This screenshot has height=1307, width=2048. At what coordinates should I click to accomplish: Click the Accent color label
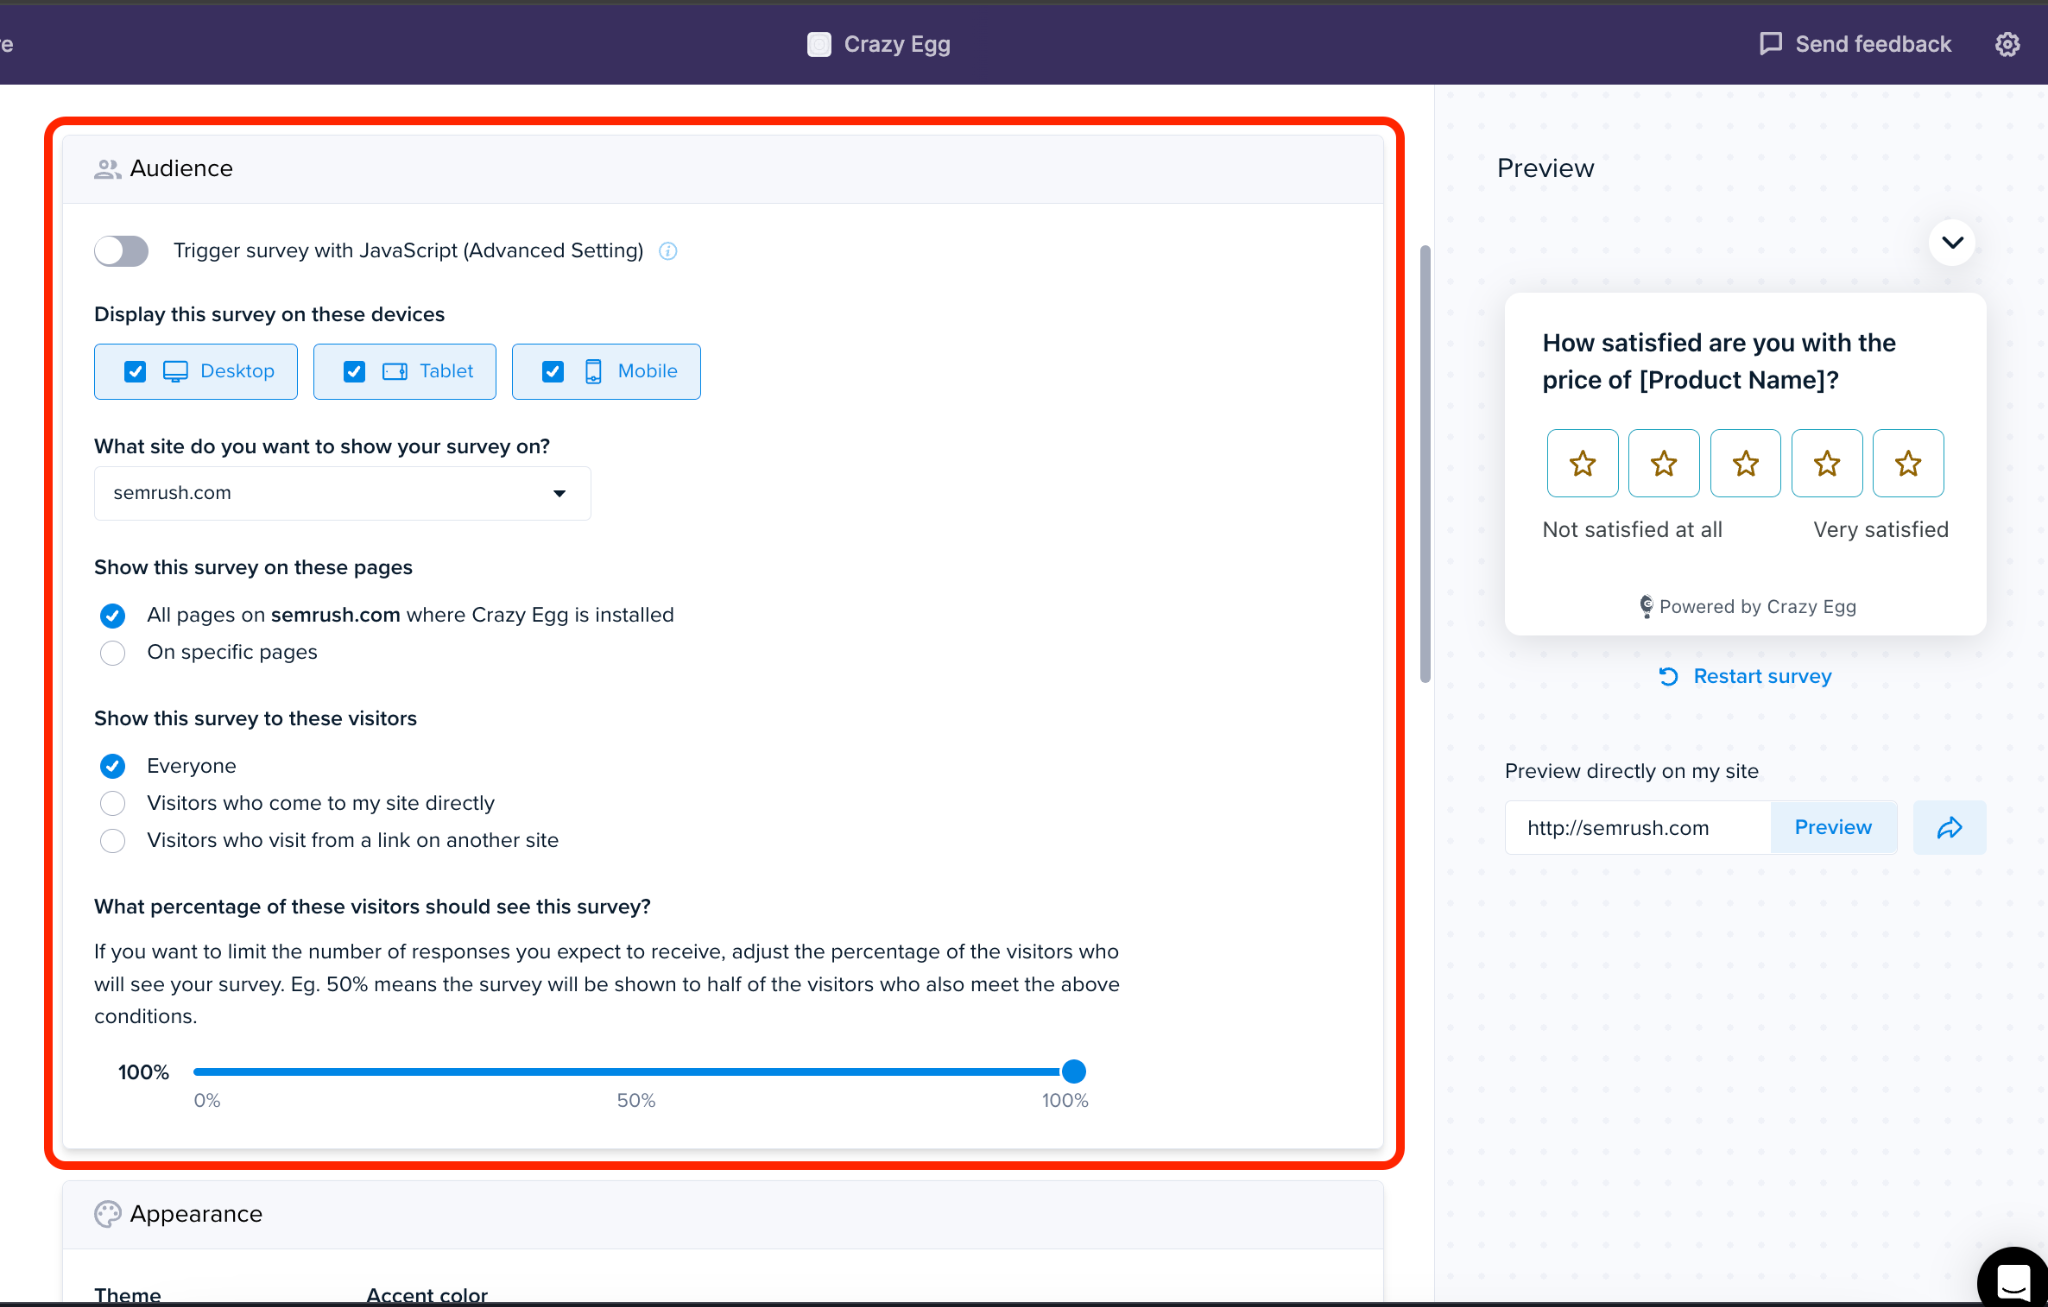(427, 1295)
